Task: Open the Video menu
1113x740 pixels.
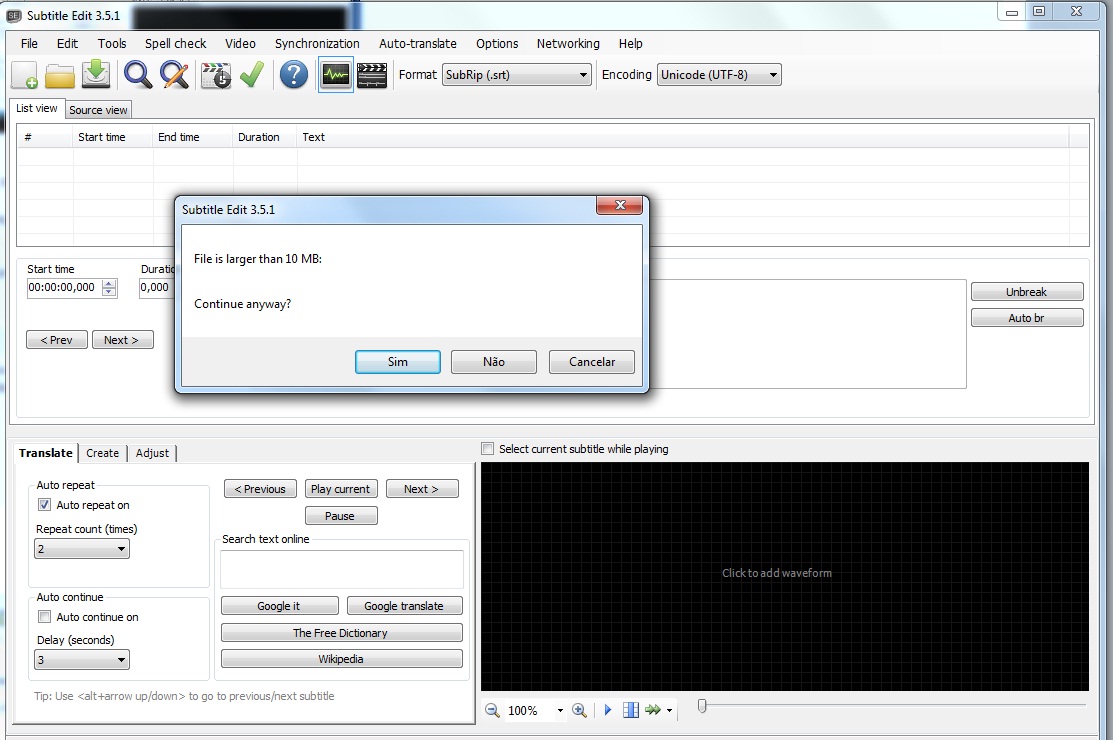Action: click(240, 43)
